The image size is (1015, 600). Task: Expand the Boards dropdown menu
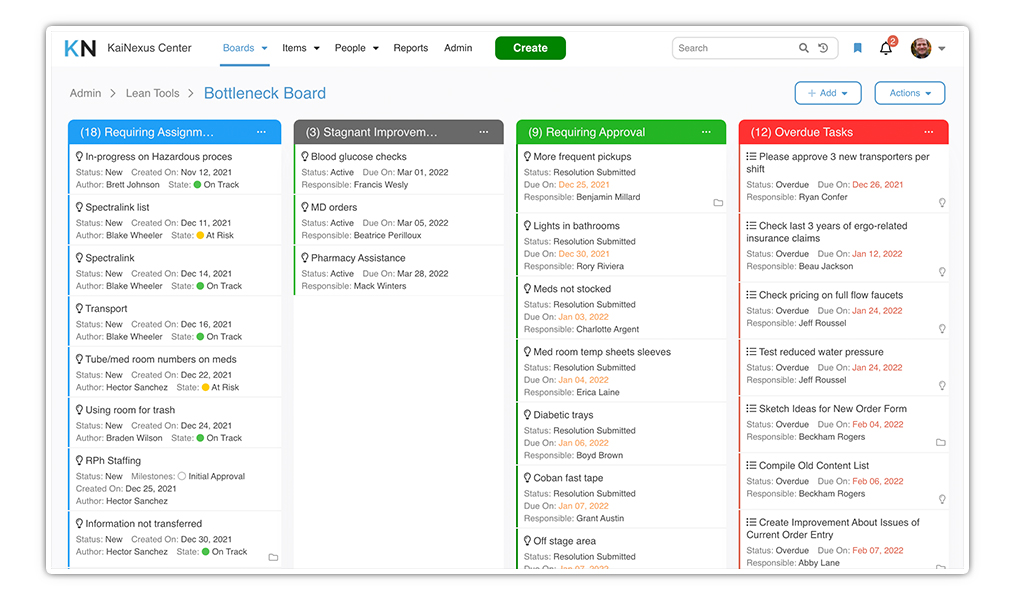pyautogui.click(x=245, y=48)
